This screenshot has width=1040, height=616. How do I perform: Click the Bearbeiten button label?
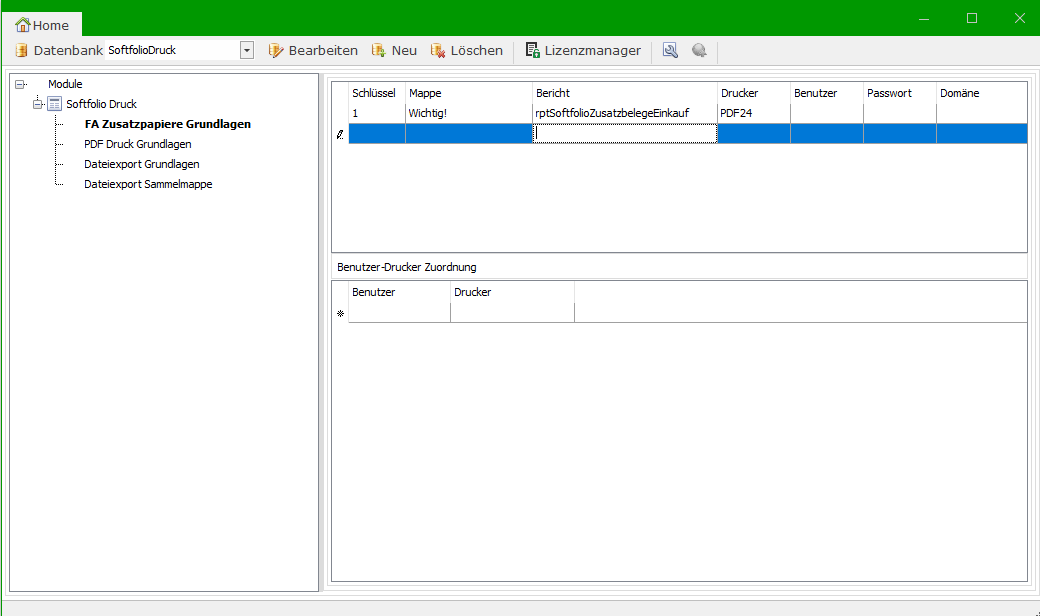[323, 50]
